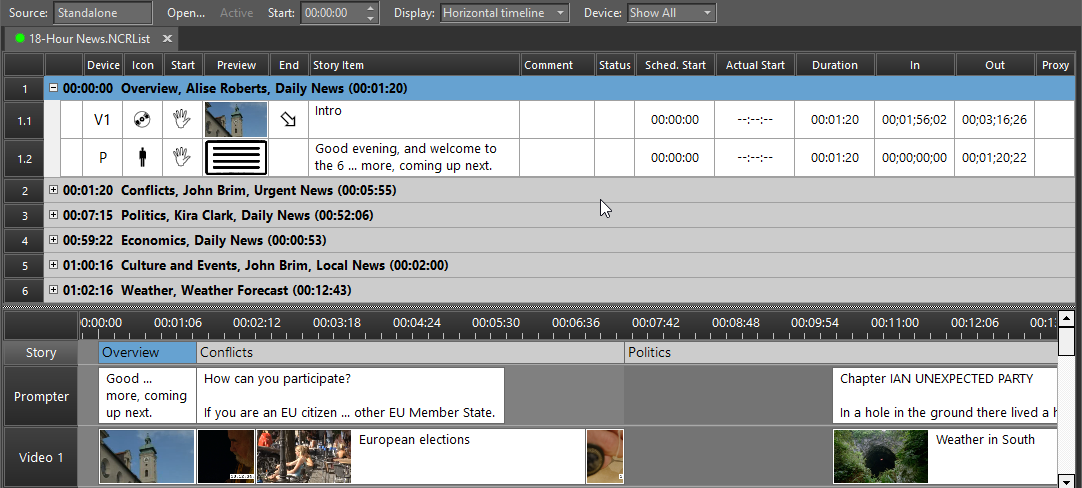Click the end arrow icon in row 1.1
This screenshot has width=1082, height=488.
point(288,120)
